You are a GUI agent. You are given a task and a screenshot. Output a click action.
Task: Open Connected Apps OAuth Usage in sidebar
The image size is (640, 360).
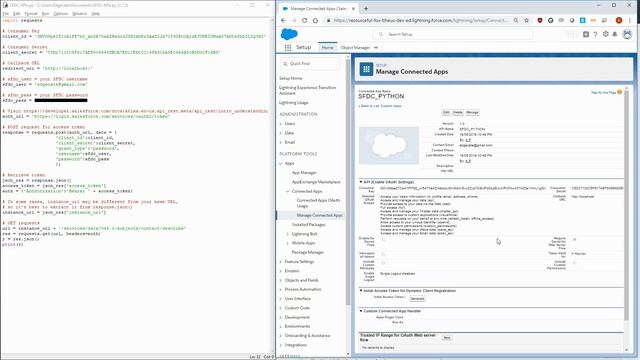tap(318, 203)
